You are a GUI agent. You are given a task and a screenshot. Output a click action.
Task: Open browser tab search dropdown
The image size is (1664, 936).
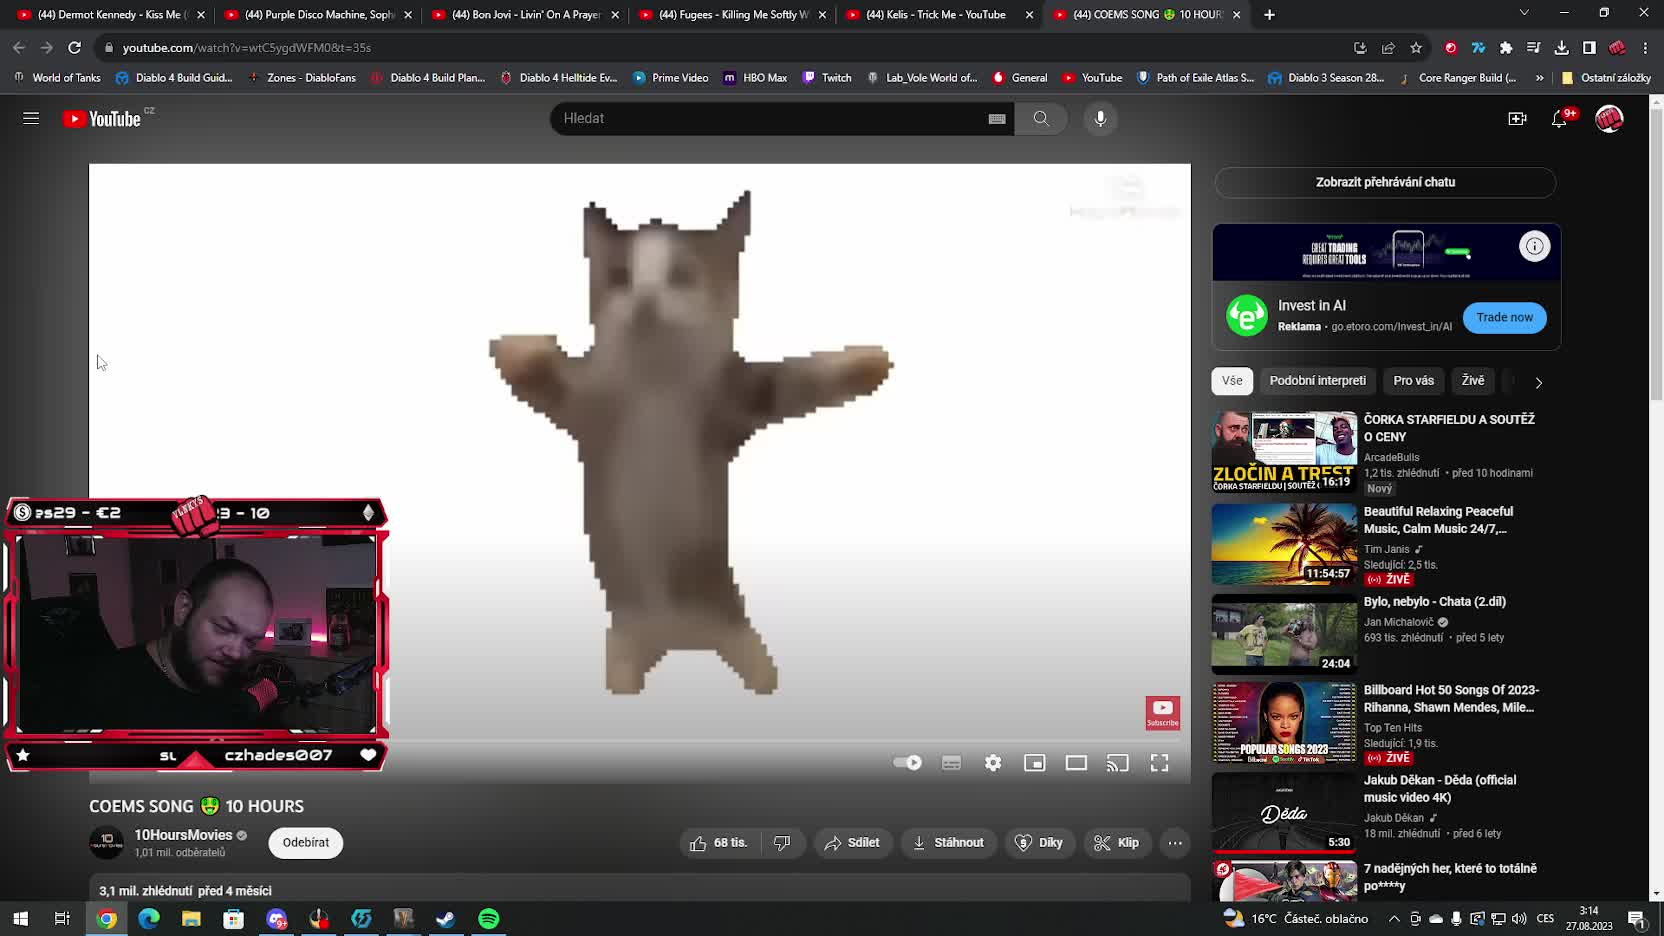point(1524,13)
